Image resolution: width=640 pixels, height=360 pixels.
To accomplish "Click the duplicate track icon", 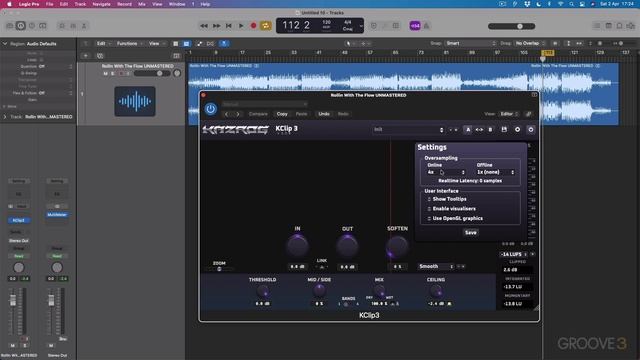I will pos(100,56).
